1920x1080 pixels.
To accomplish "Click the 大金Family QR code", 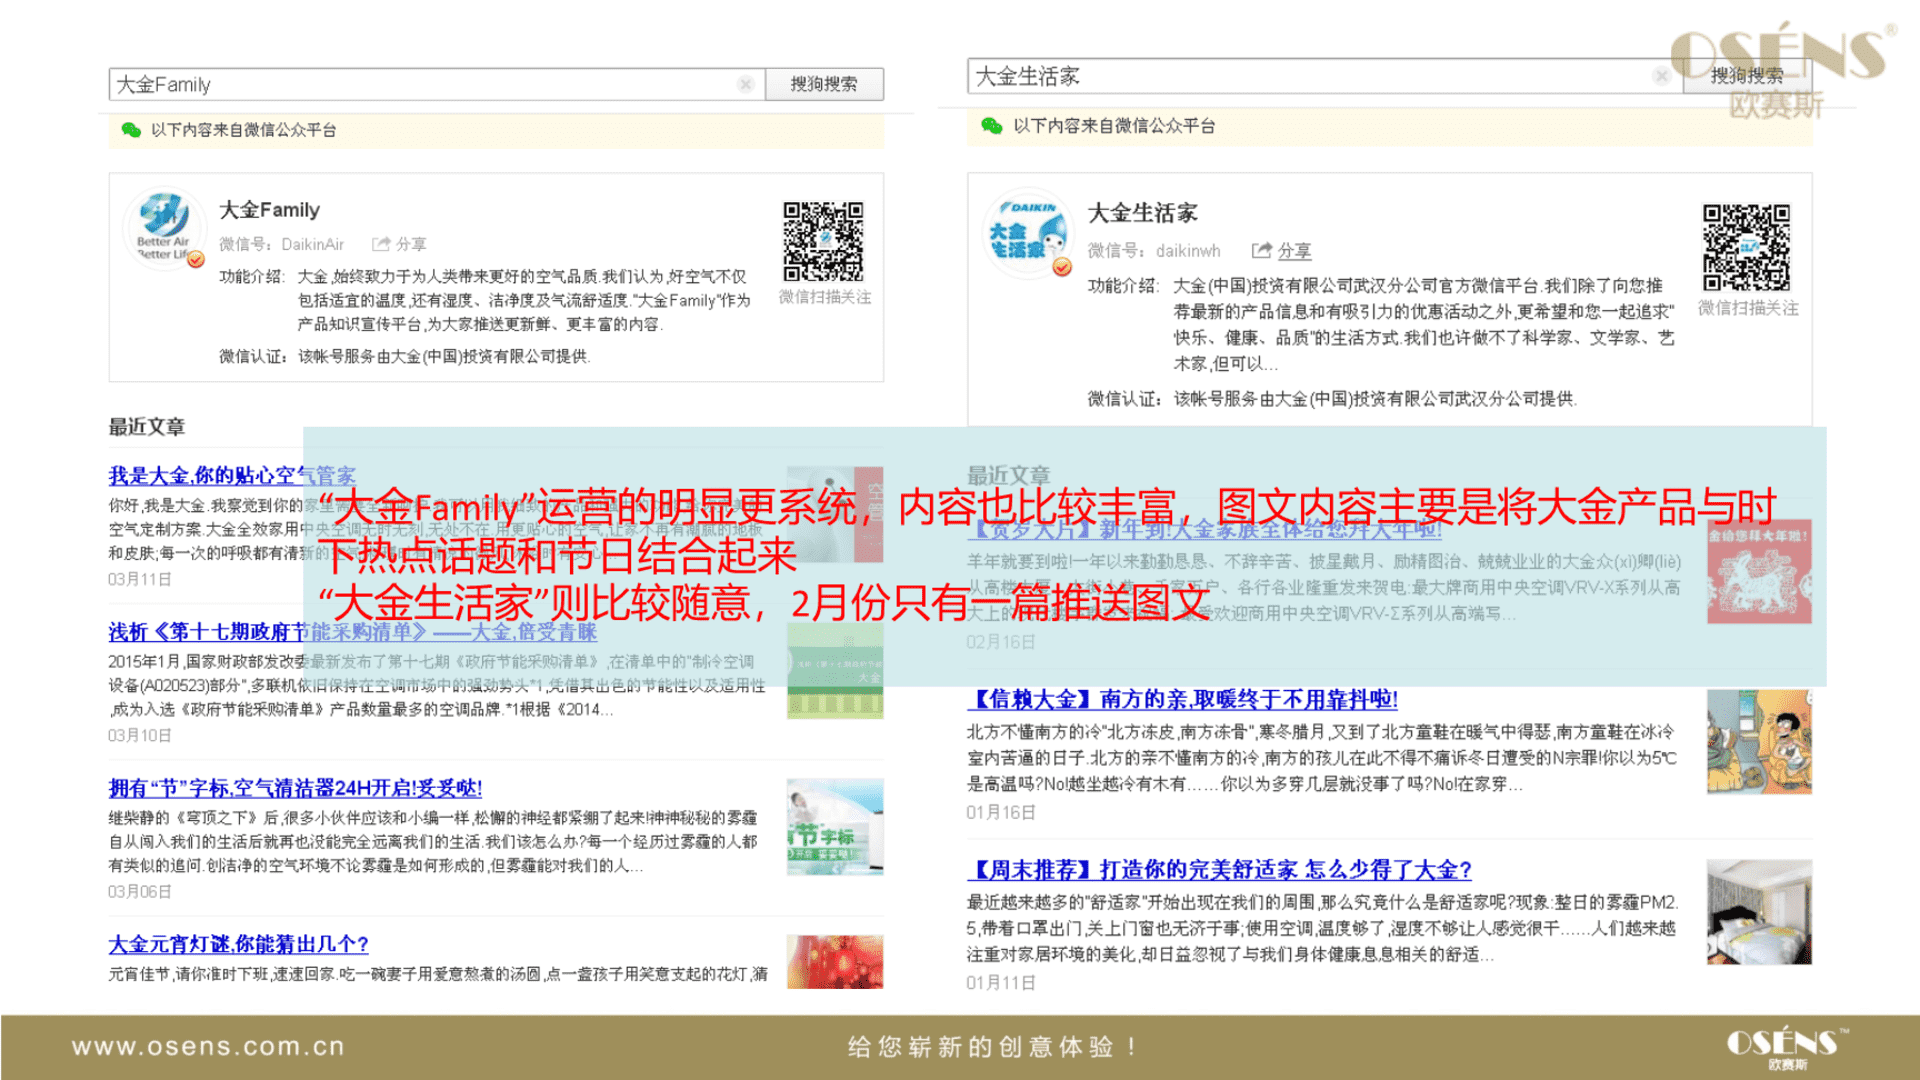I will (823, 242).
